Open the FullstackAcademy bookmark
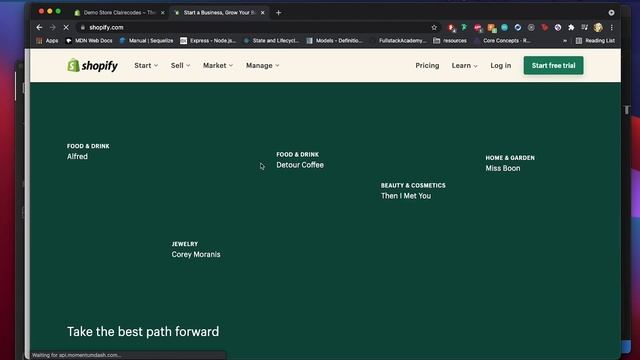Screen dimensions: 640x360 tap(398, 40)
